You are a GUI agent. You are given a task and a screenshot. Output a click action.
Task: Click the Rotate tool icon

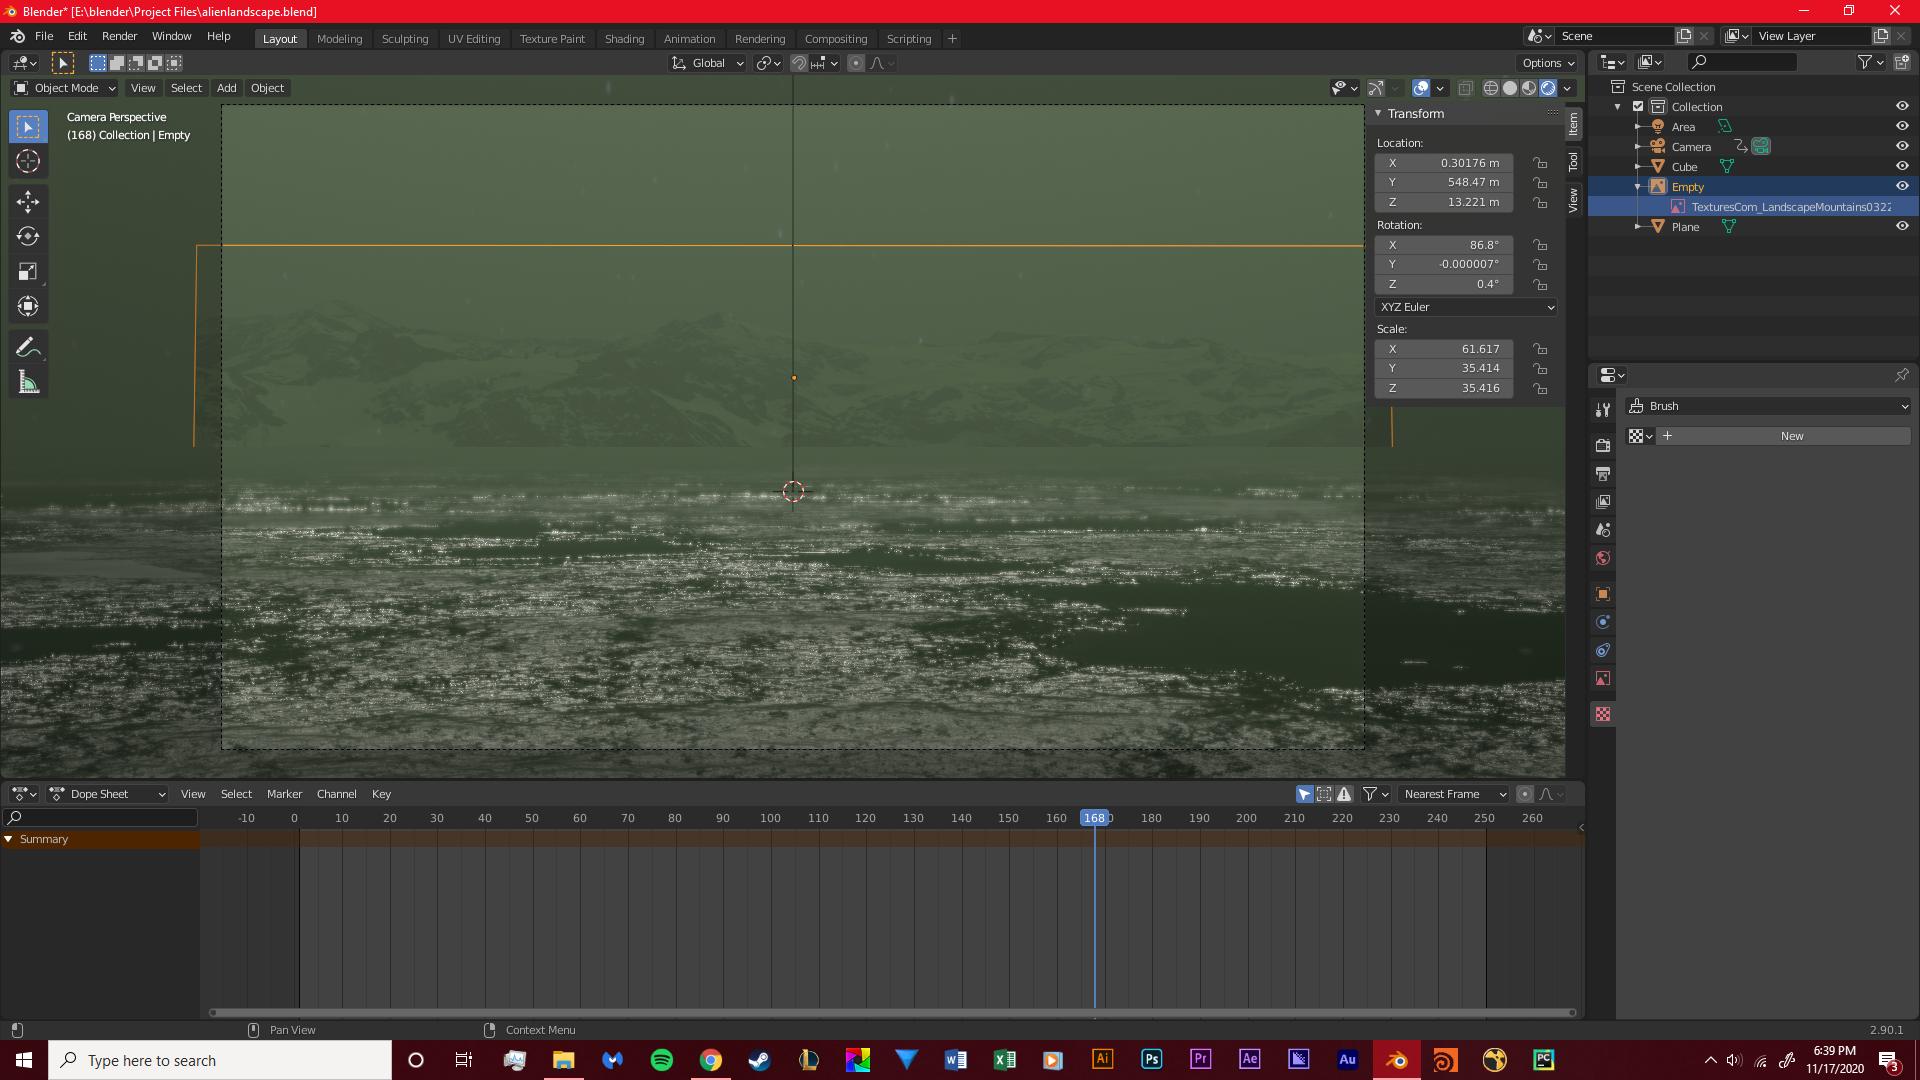click(29, 236)
